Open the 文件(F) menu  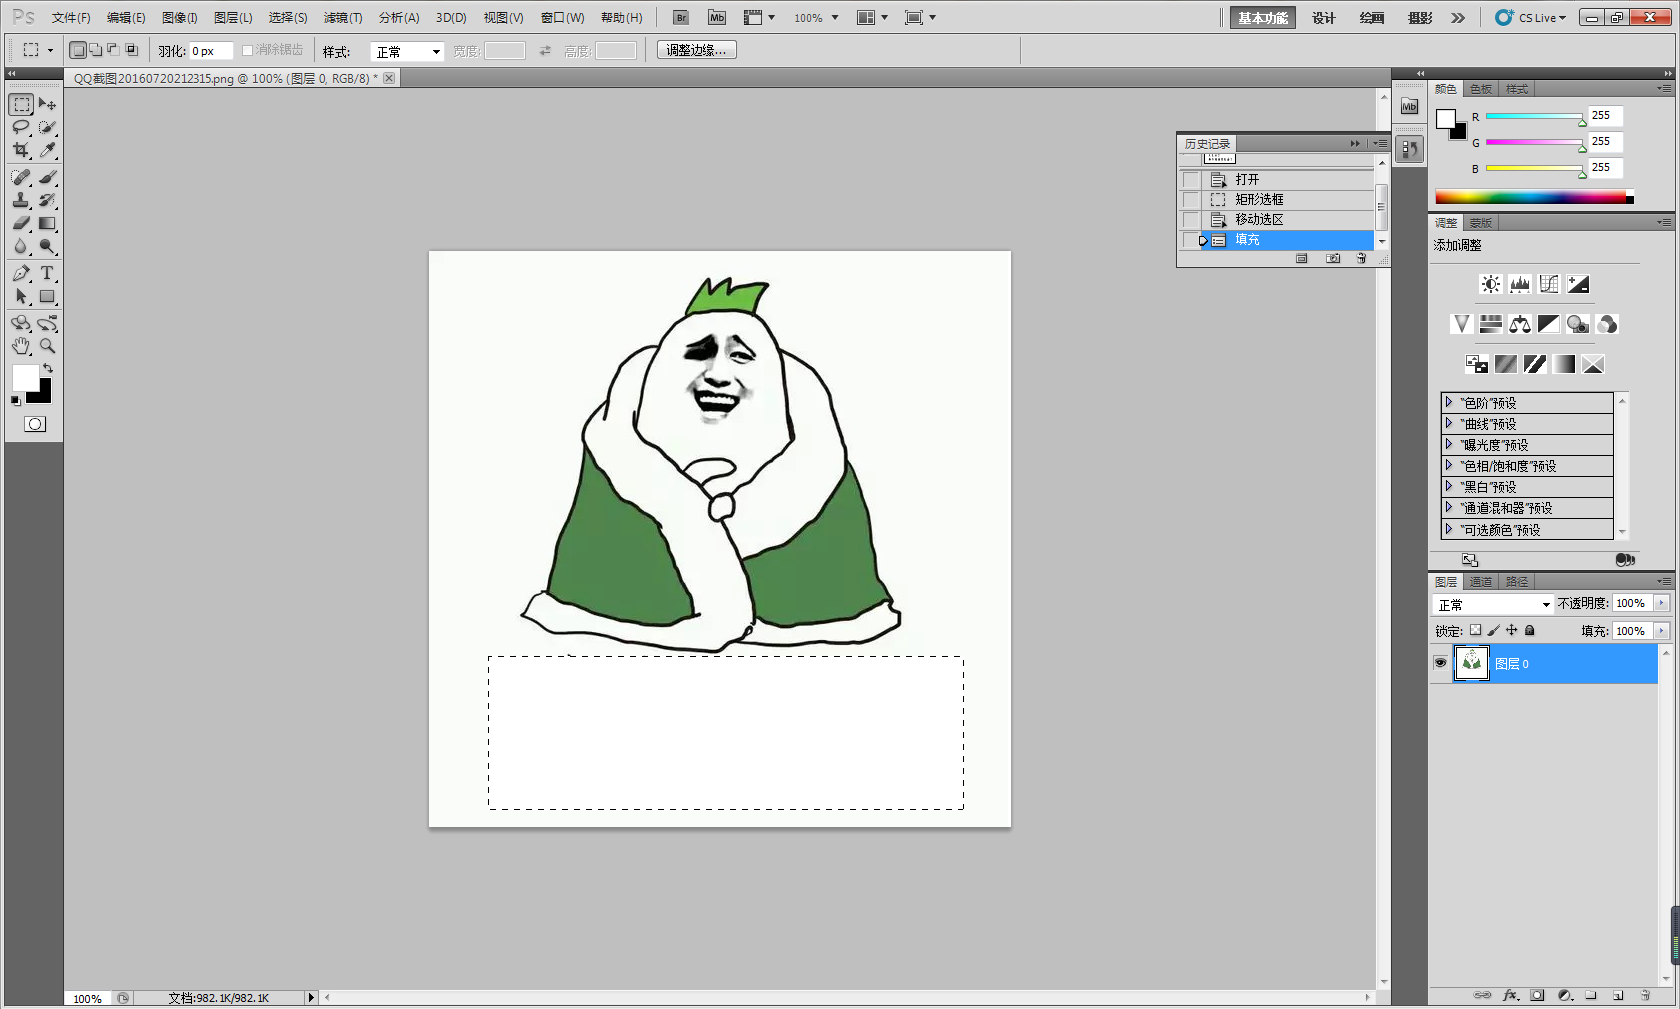click(x=71, y=18)
